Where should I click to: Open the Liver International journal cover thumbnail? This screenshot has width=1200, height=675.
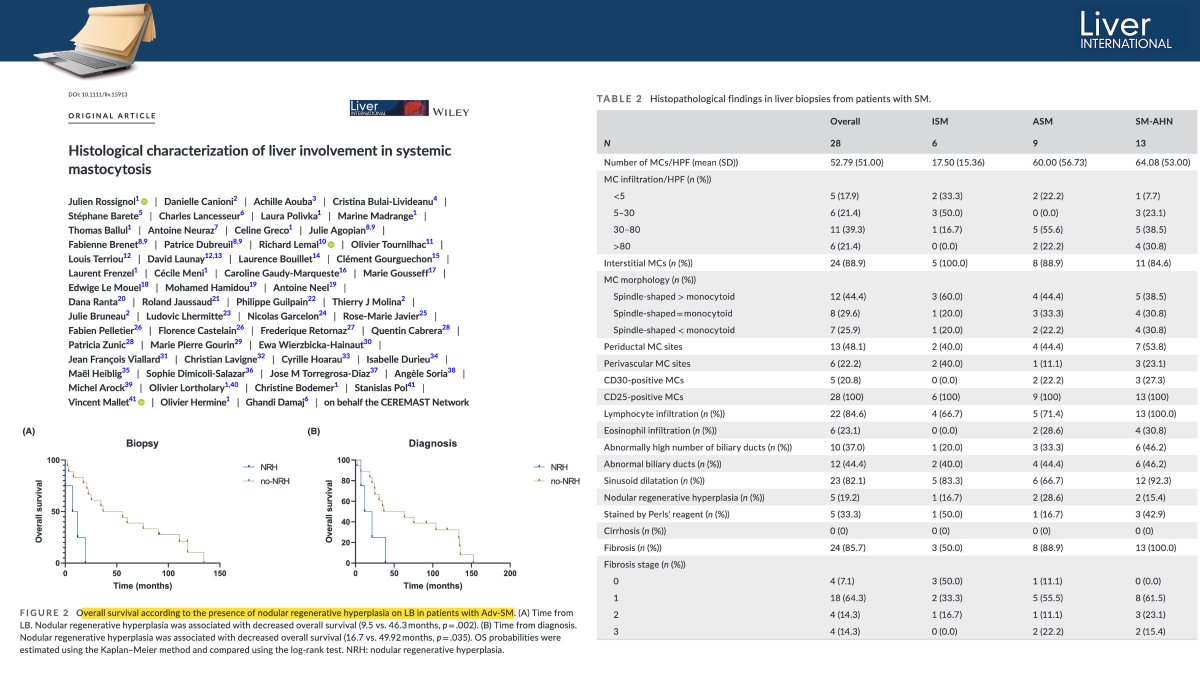tap(387, 109)
